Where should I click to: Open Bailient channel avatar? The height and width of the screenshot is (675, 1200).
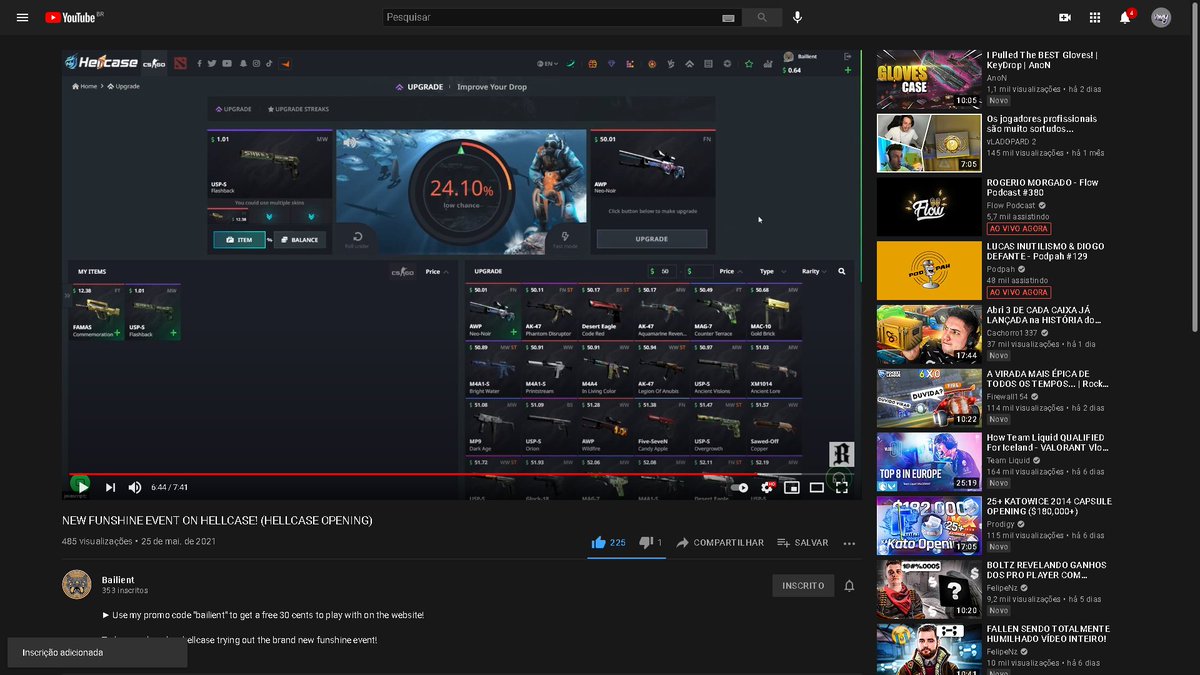pyautogui.click(x=77, y=585)
